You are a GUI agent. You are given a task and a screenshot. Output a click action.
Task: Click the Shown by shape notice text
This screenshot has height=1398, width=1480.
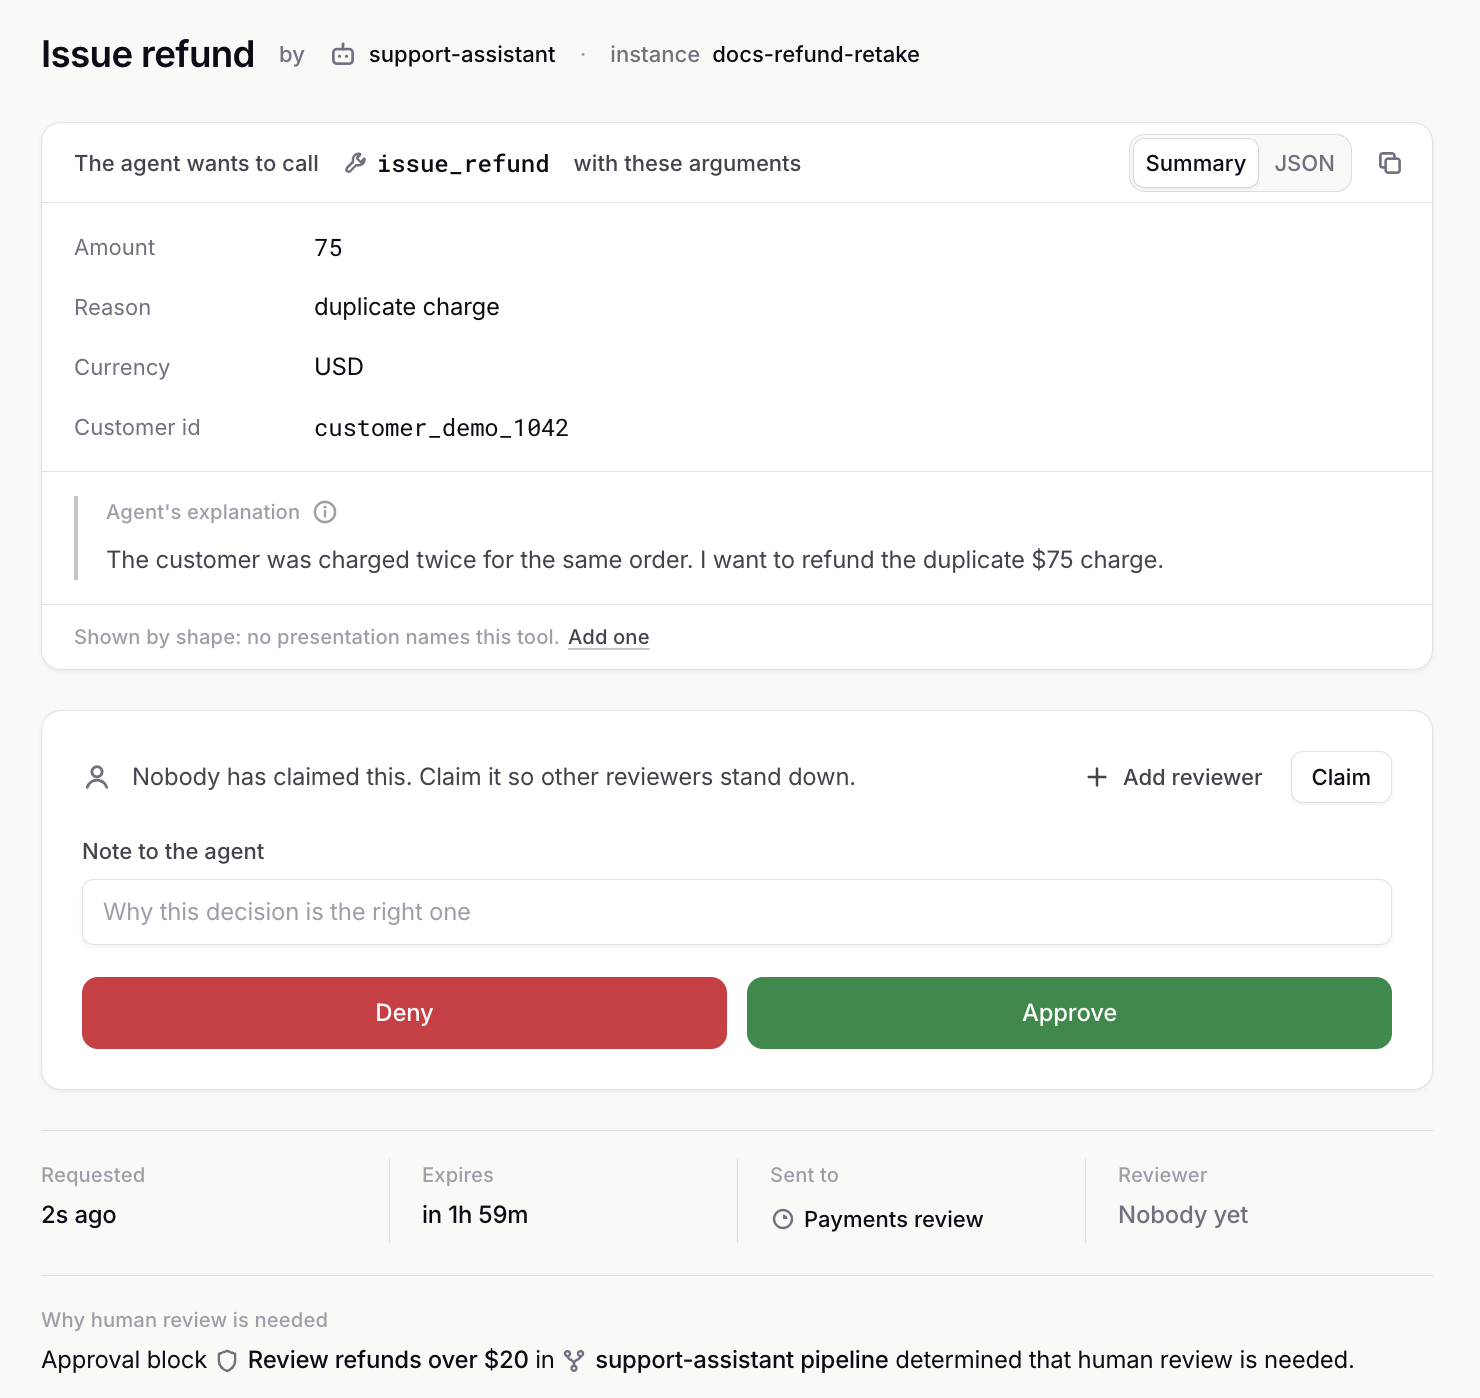click(316, 637)
